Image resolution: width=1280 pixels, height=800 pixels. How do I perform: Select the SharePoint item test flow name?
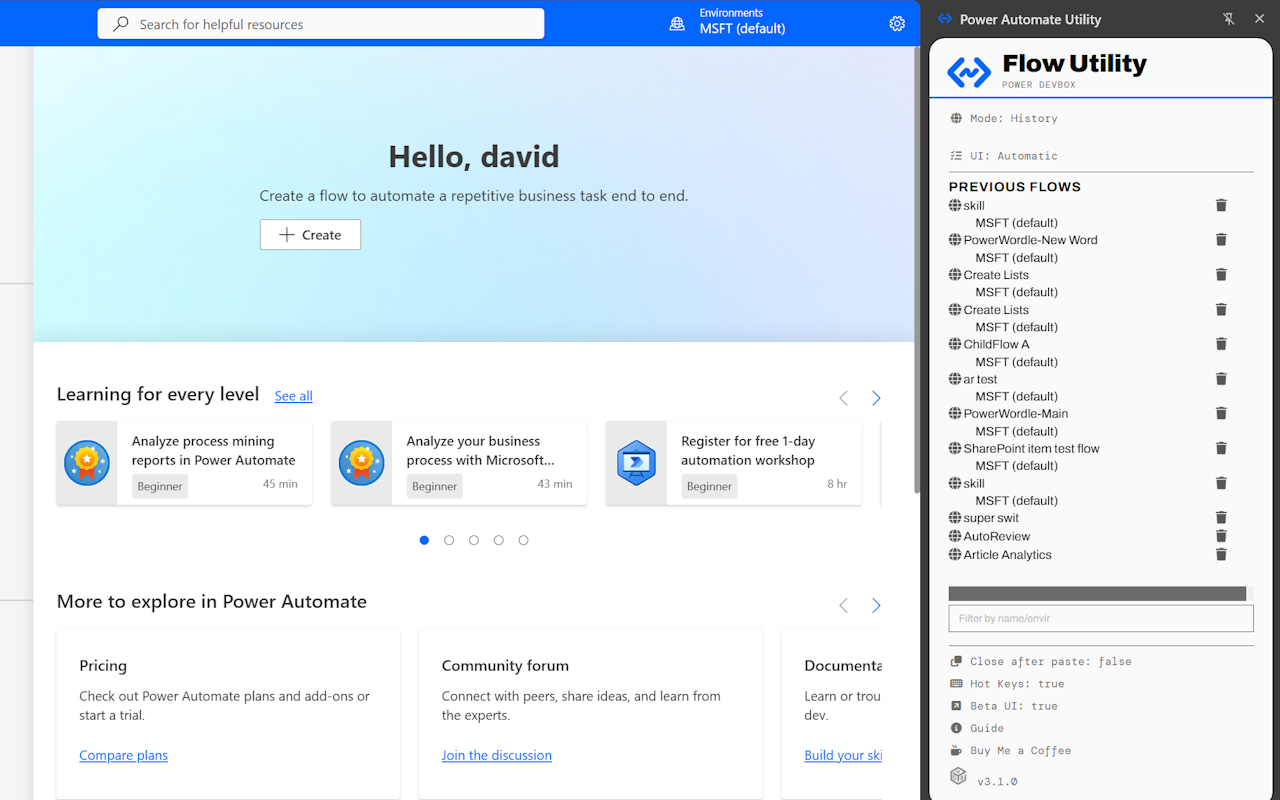click(1031, 448)
